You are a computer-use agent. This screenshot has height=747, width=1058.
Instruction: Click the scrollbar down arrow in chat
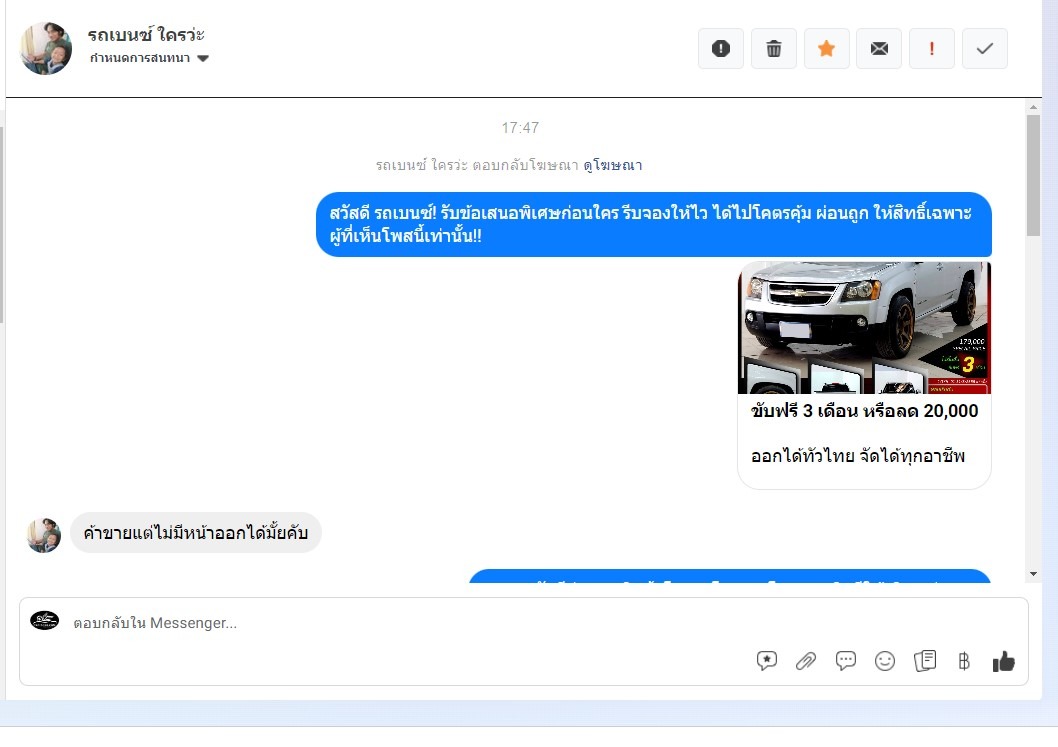[1033, 574]
